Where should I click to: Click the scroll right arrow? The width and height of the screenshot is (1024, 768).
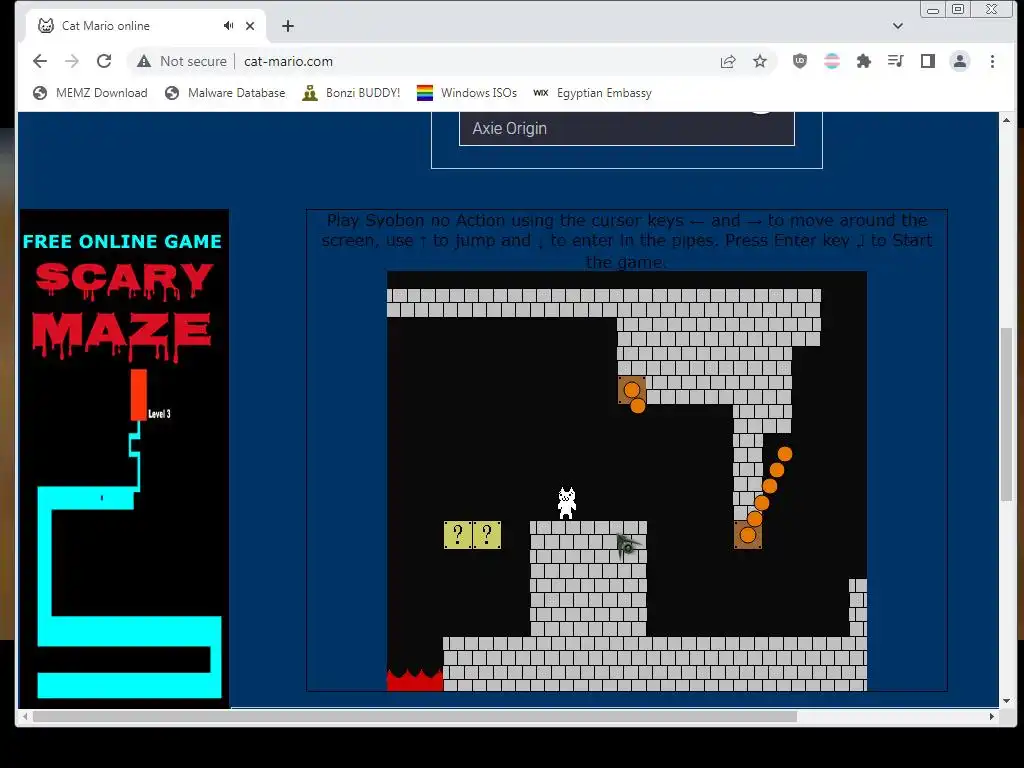[x=991, y=716]
